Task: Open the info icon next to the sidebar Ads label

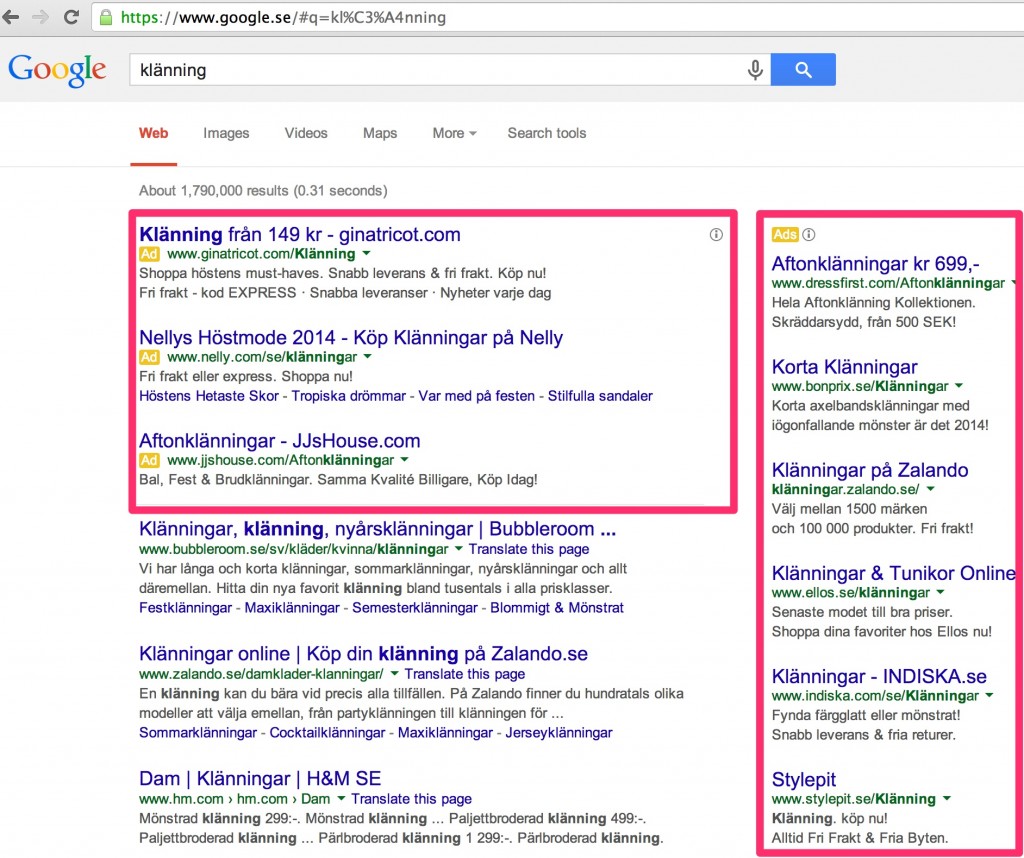Action: 808,234
